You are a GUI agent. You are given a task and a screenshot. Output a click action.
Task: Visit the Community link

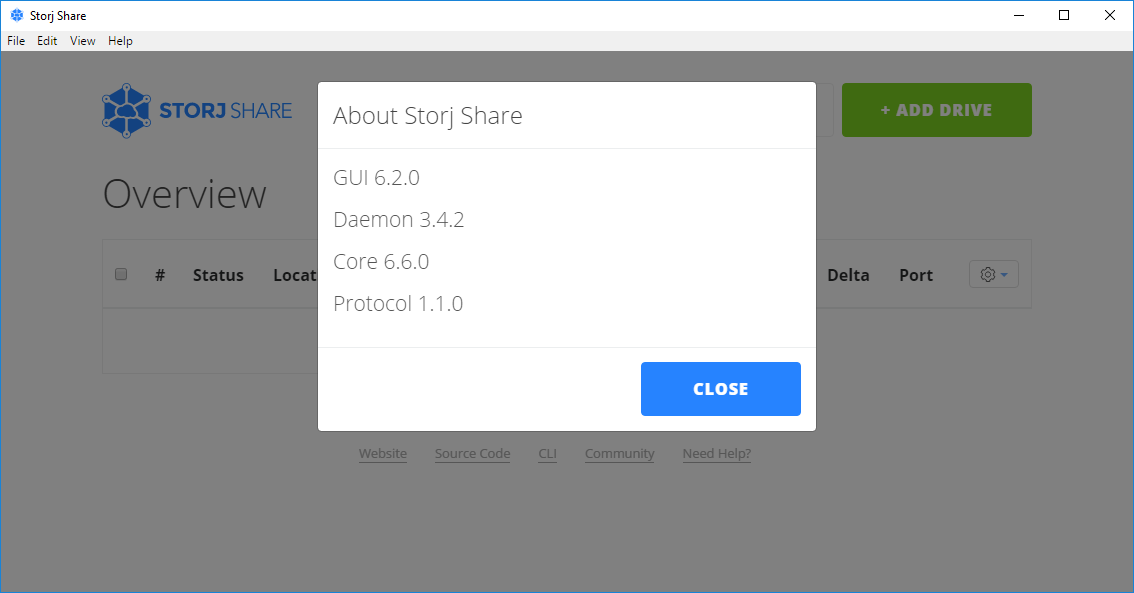[619, 453]
